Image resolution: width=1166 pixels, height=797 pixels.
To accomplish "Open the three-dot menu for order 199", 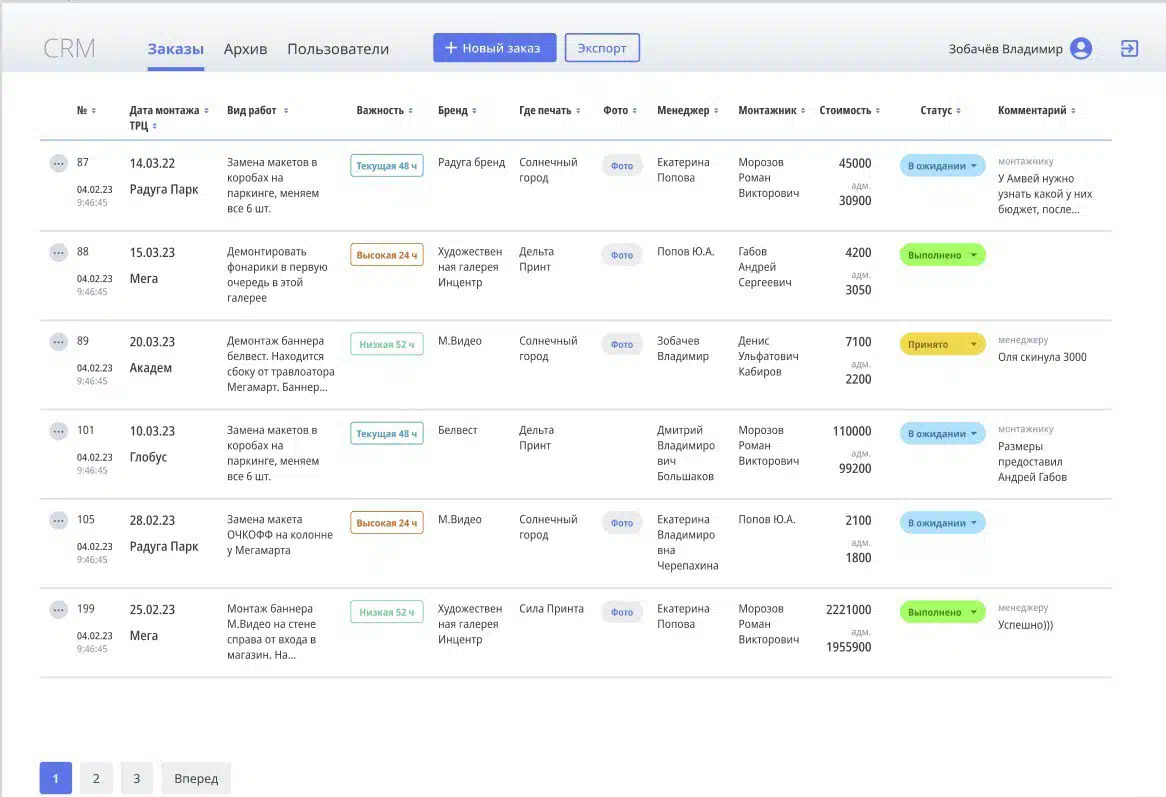I will (58, 610).
